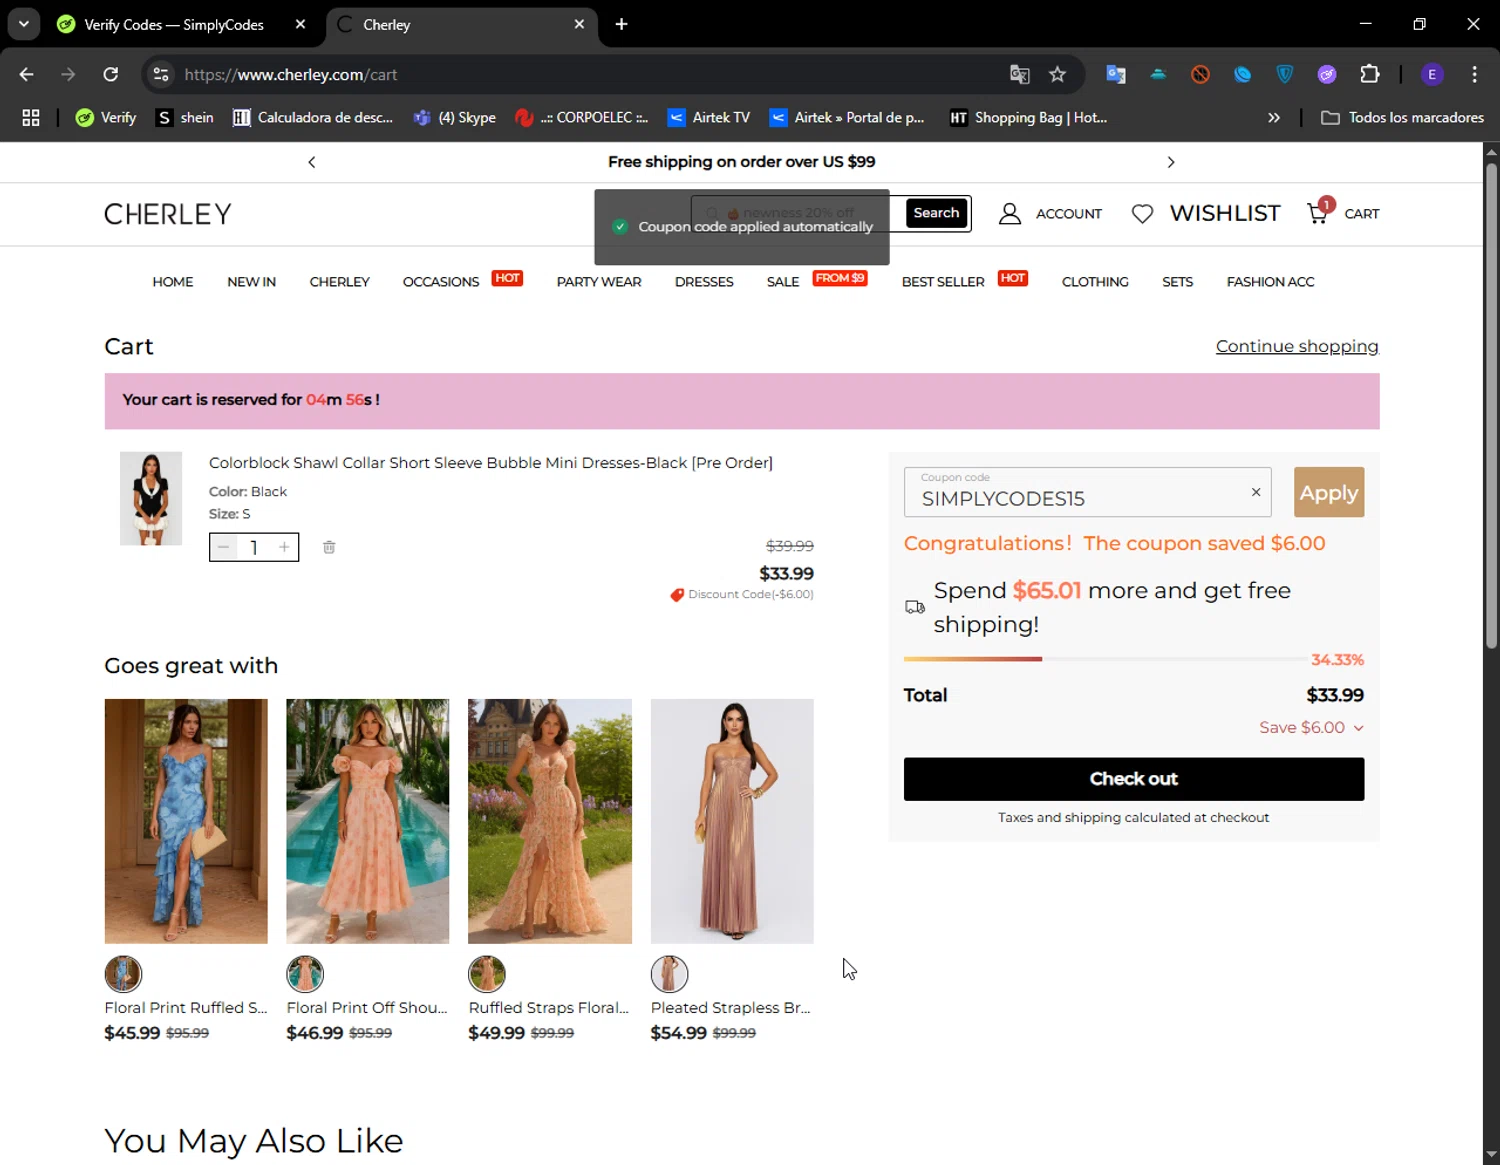The image size is (1500, 1165).
Task: Select swatch under Ruffled Straps Floral
Action: pos(487,974)
